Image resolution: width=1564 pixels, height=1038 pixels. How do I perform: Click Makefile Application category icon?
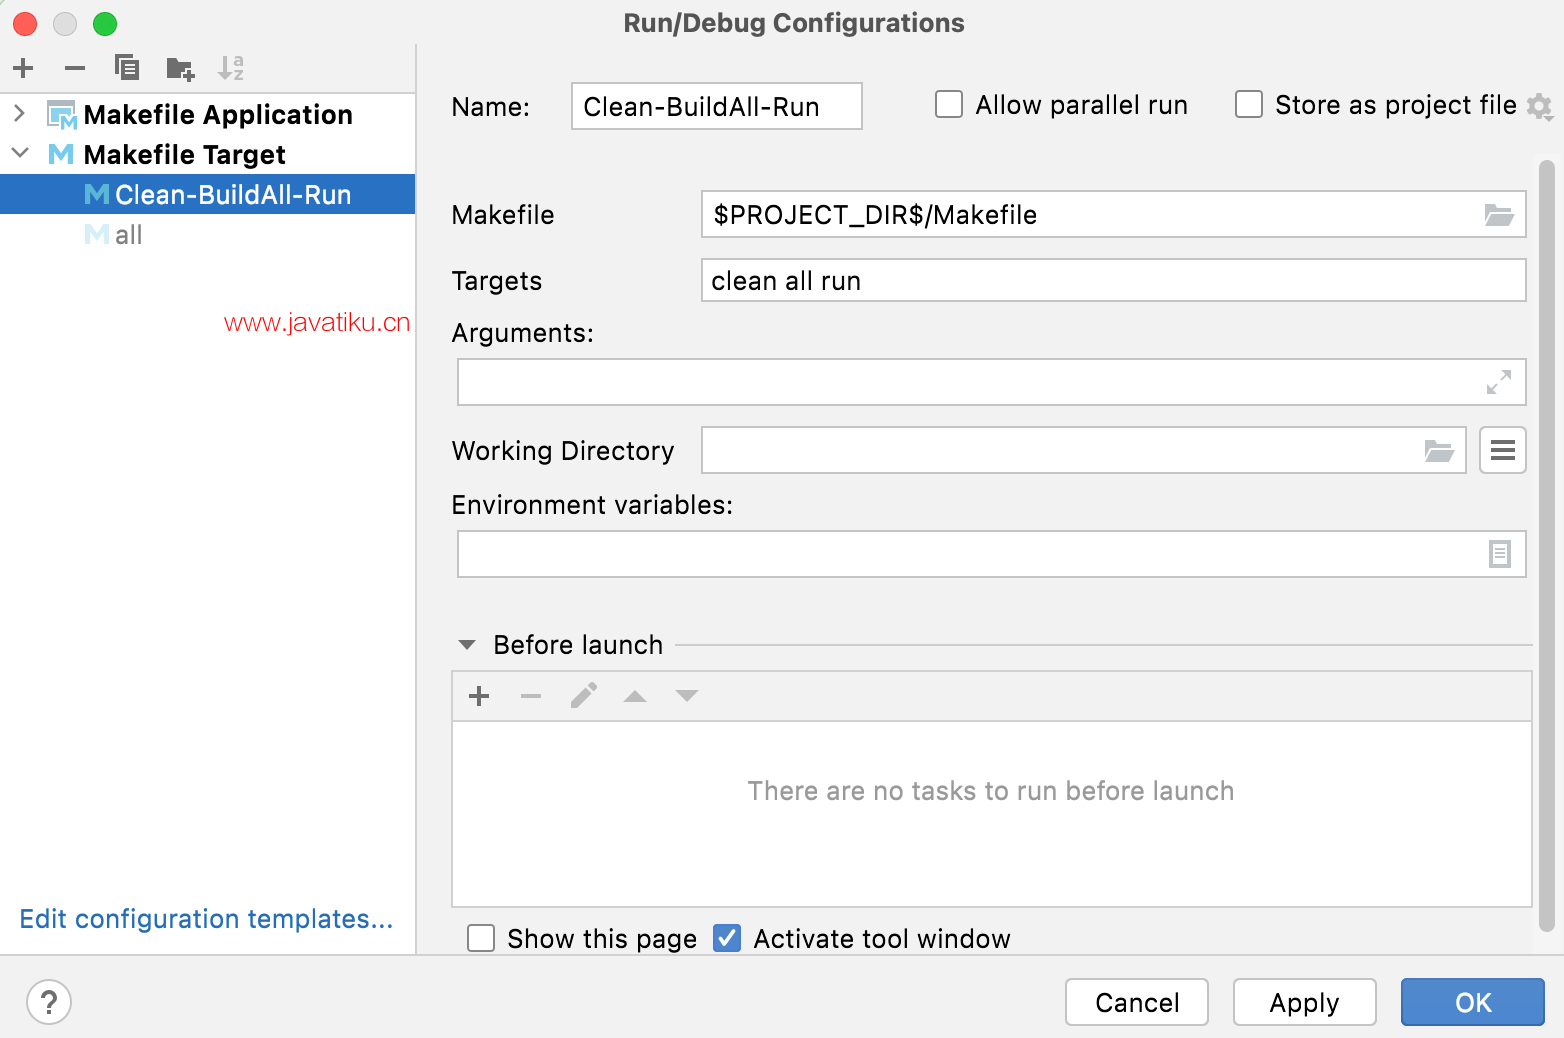click(x=62, y=115)
